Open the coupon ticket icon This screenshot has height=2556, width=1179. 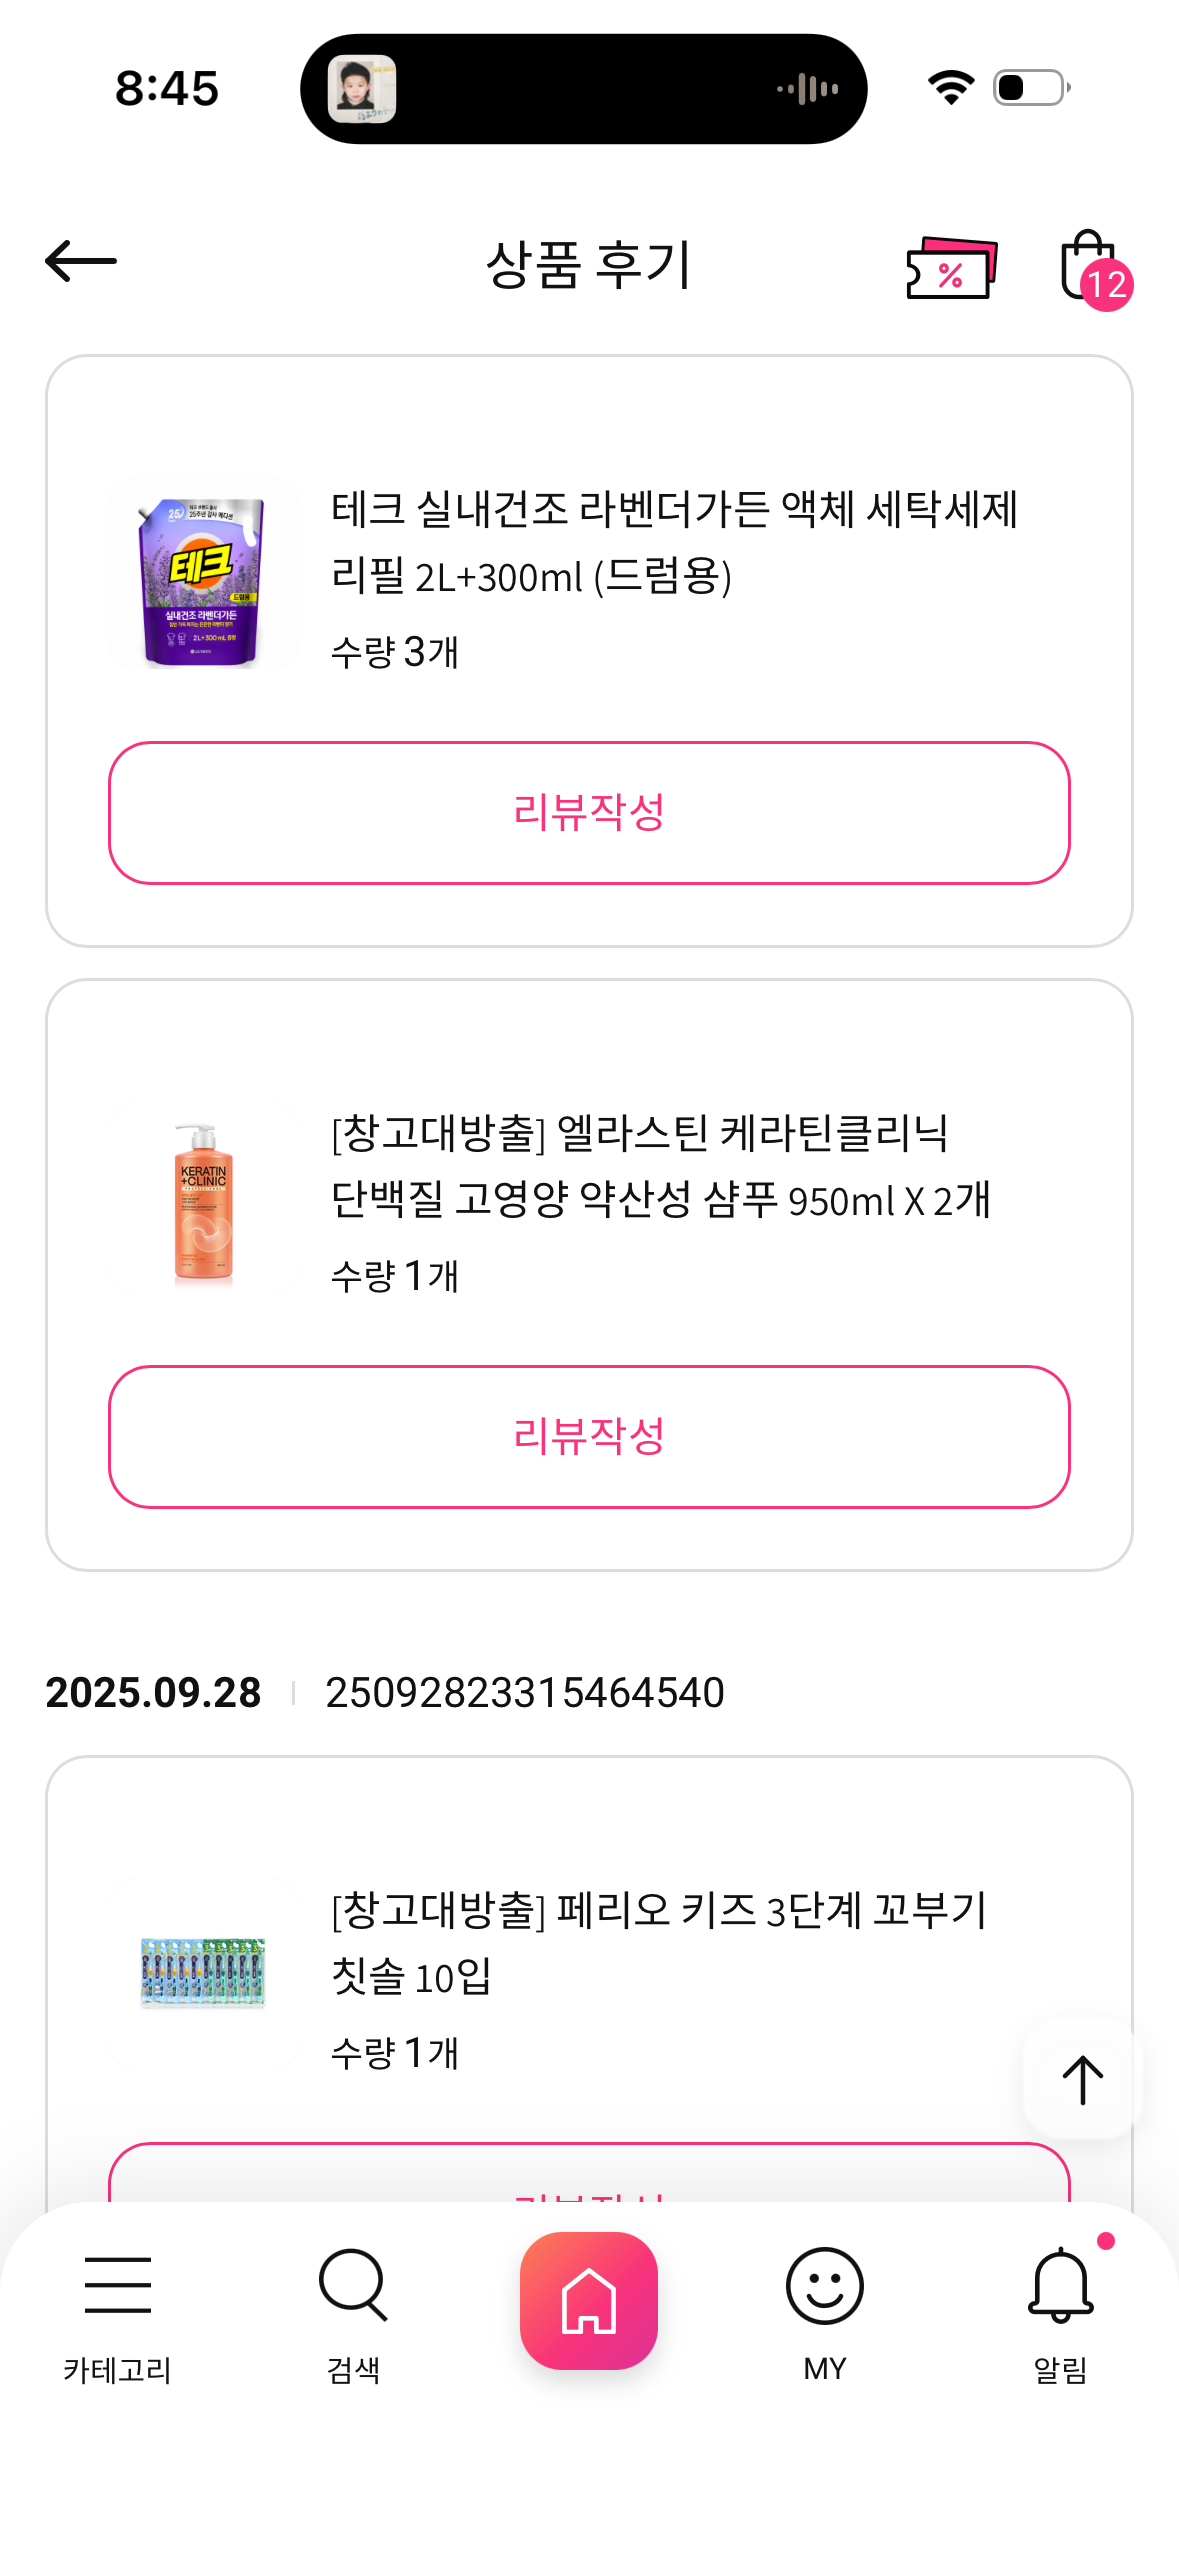[x=951, y=267]
